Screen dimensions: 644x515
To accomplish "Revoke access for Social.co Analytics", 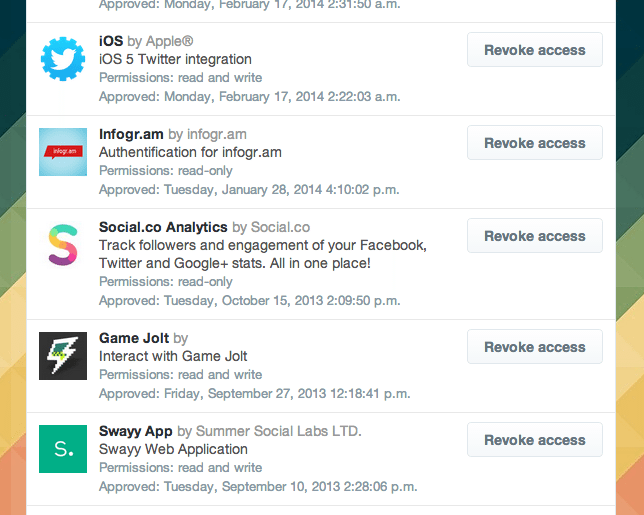I will (535, 236).
